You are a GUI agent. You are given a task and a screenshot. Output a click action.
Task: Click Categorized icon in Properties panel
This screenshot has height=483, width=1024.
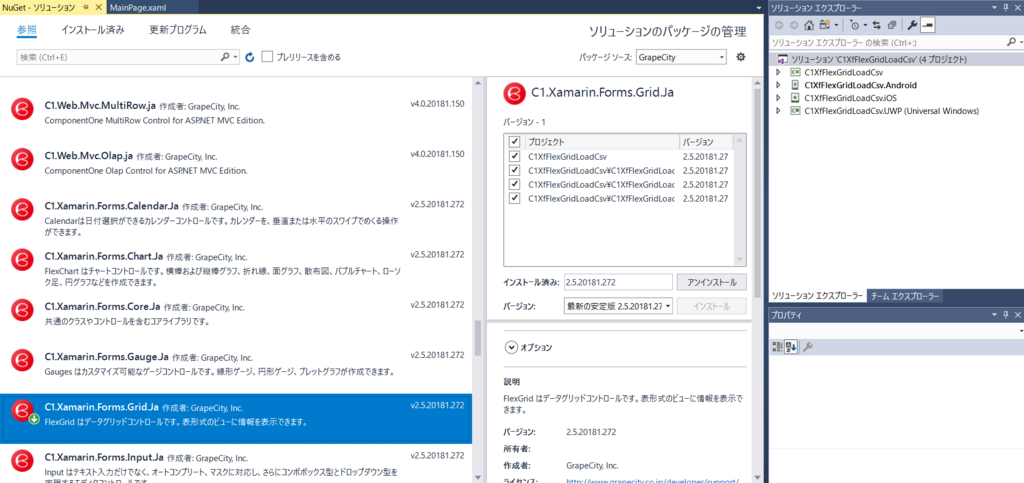777,347
